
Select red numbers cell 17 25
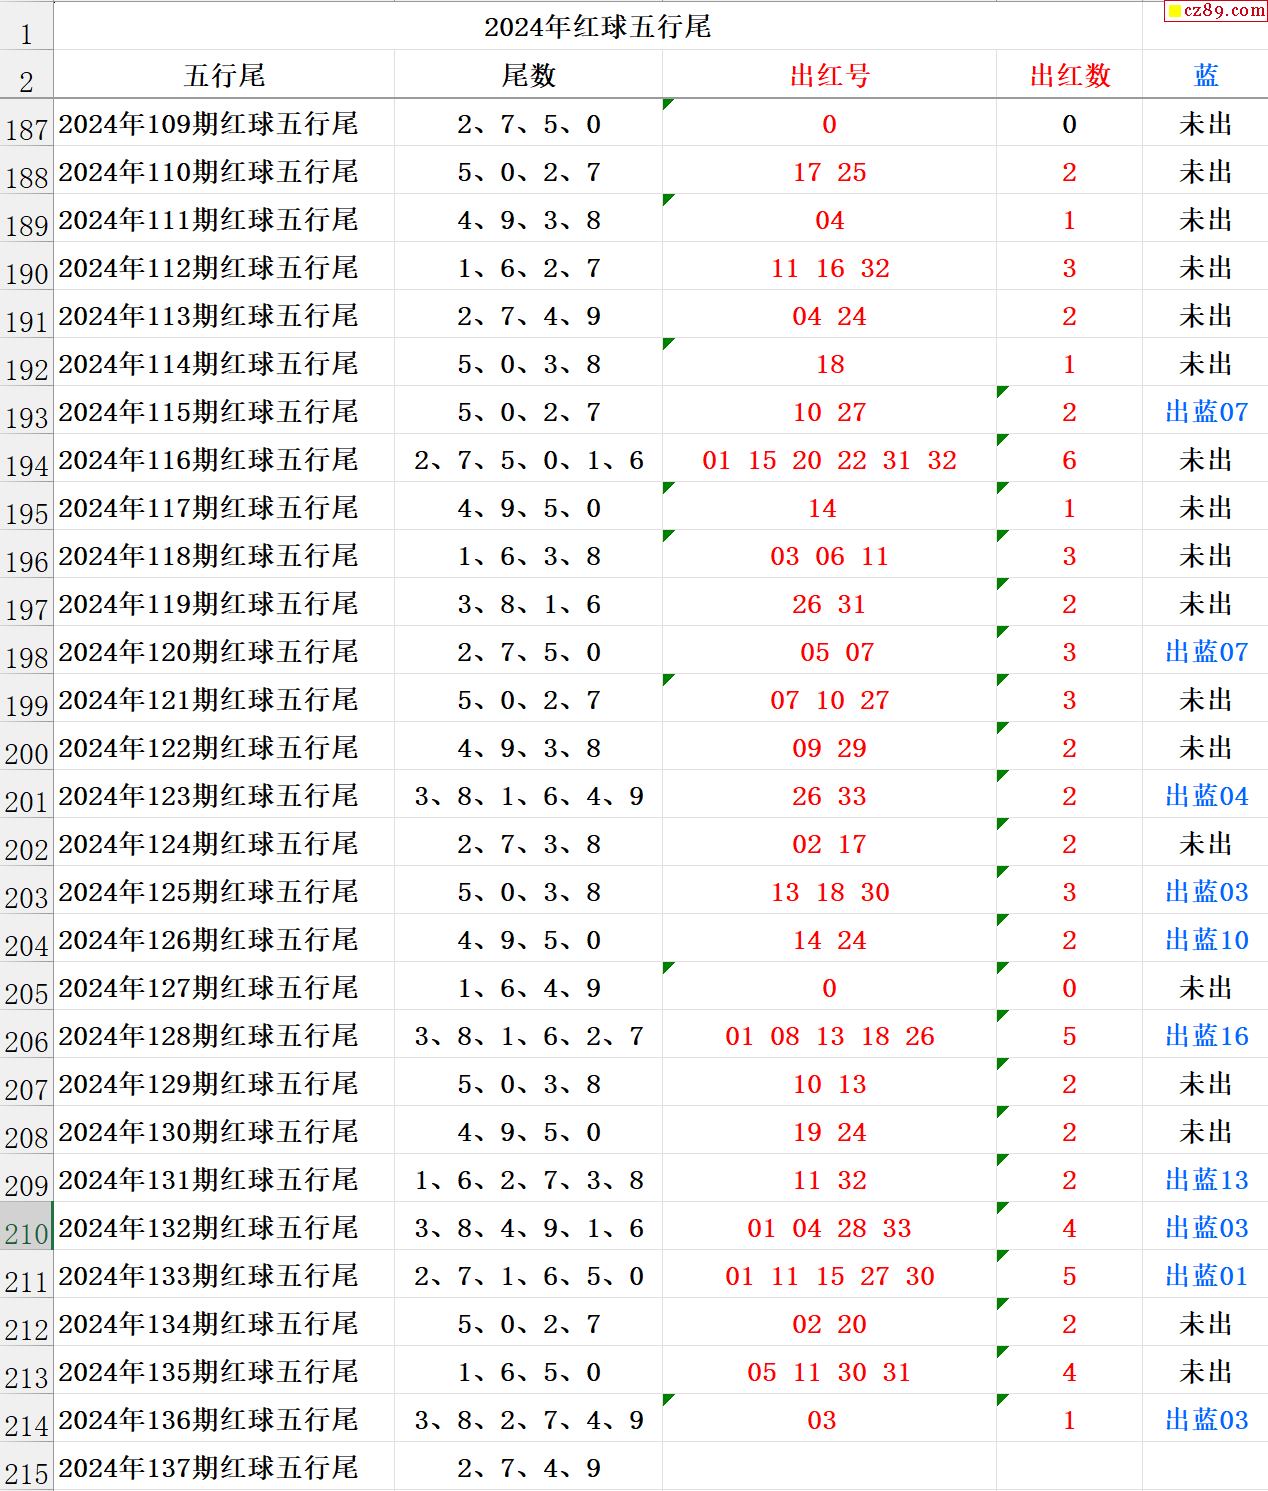pyautogui.click(x=829, y=172)
